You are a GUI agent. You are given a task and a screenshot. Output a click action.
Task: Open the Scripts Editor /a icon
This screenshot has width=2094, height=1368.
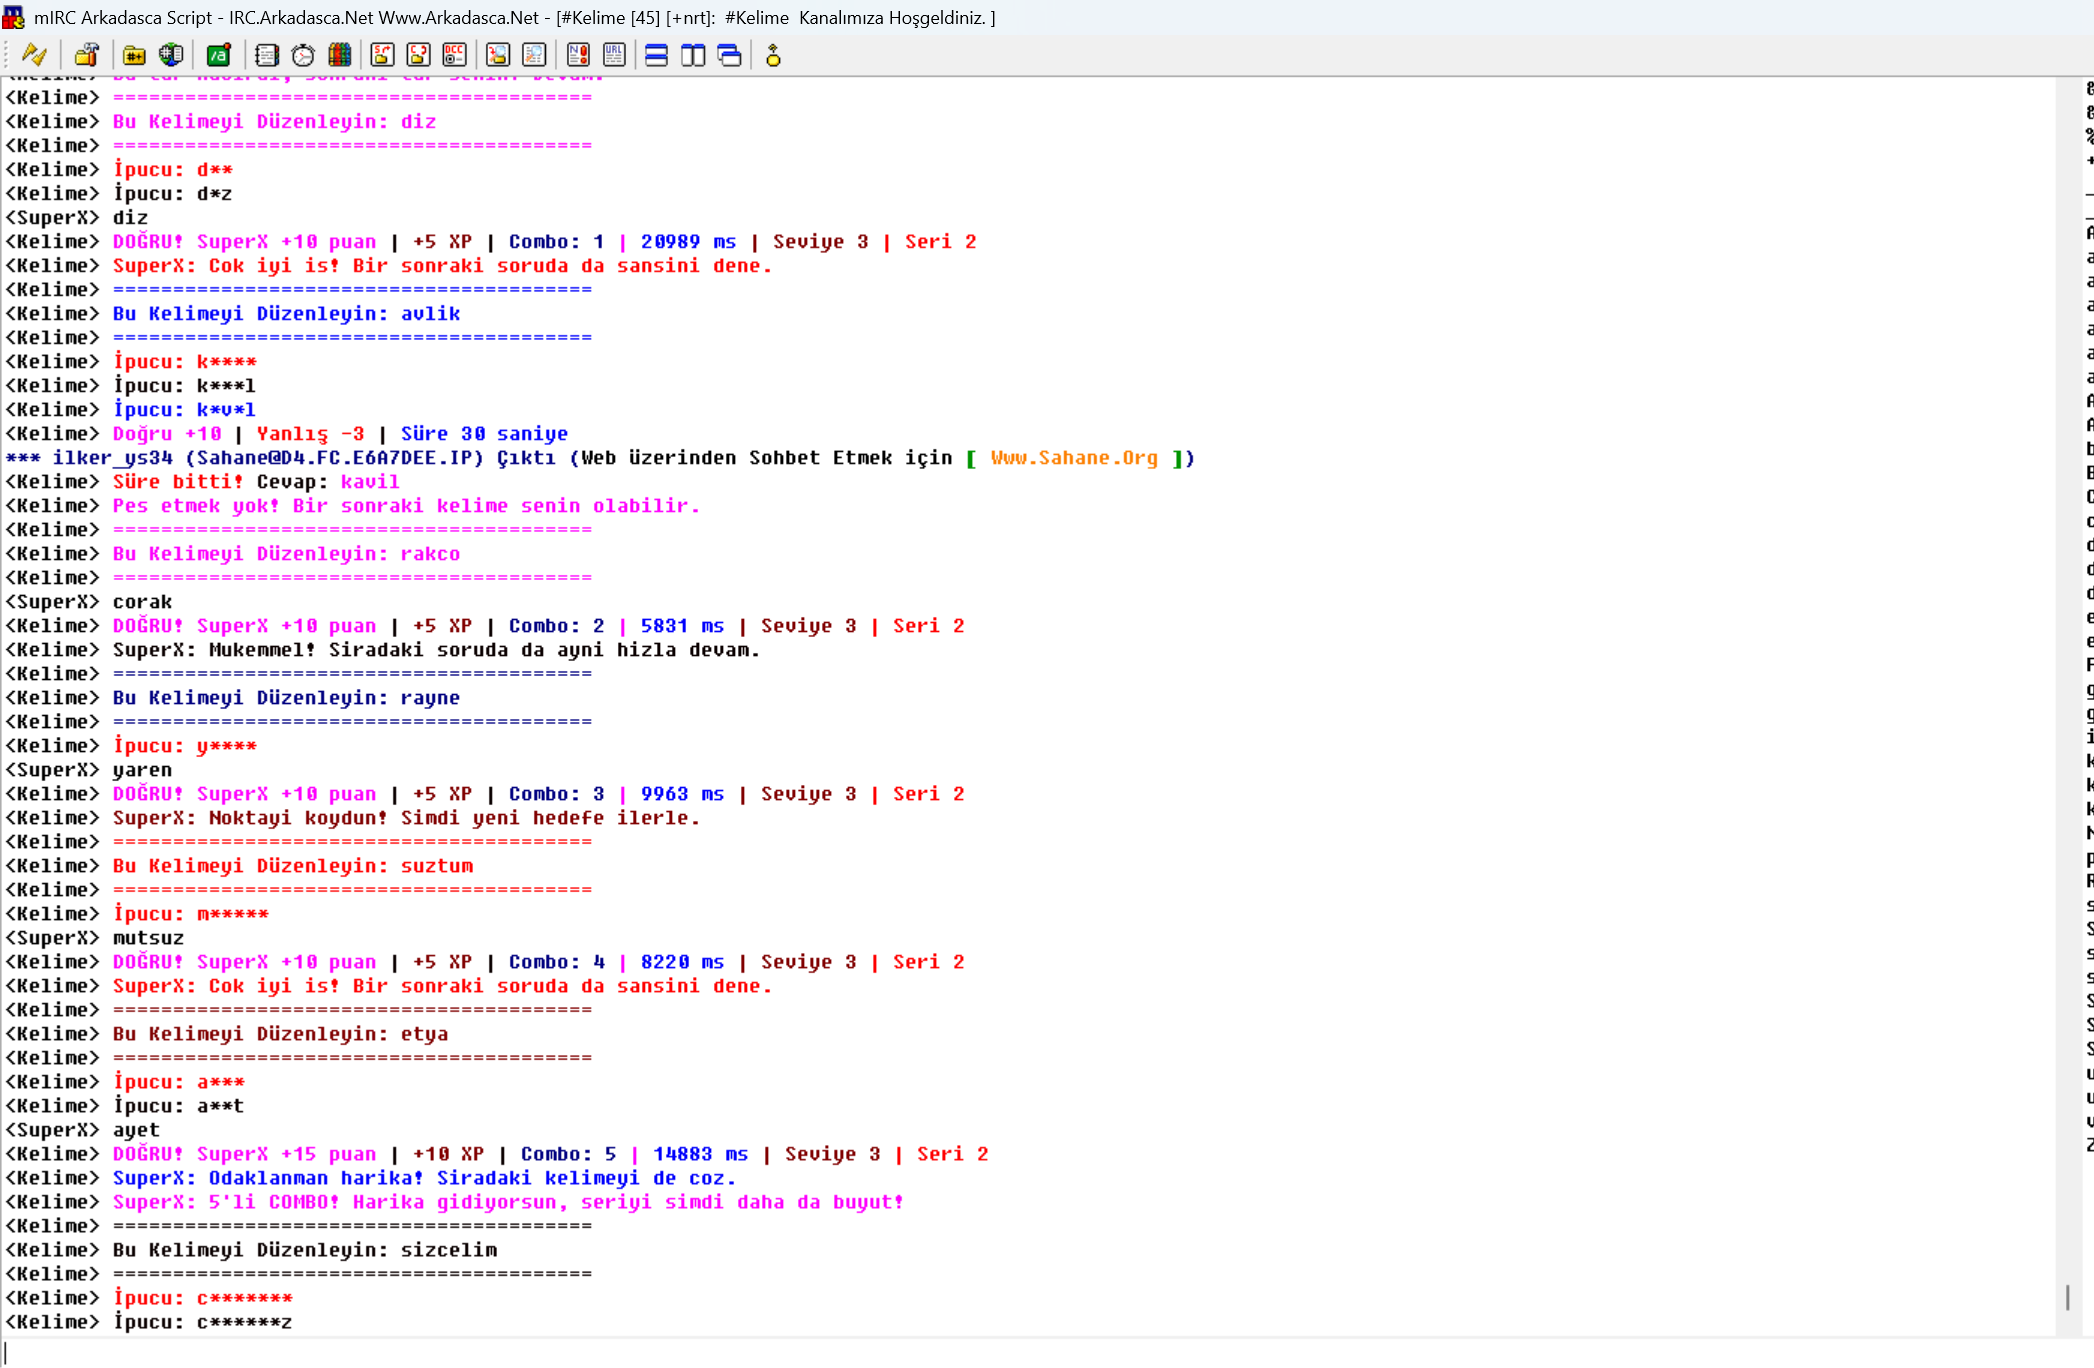(218, 55)
